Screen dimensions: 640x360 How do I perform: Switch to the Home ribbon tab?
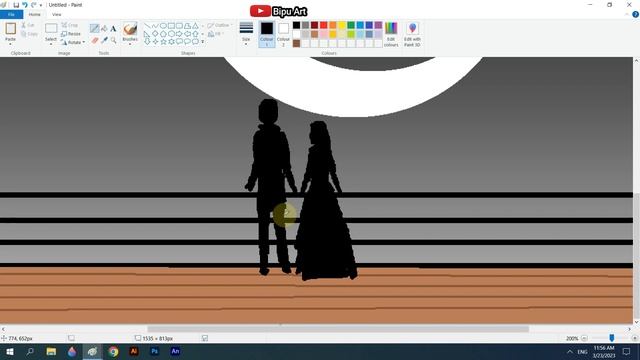[35, 14]
